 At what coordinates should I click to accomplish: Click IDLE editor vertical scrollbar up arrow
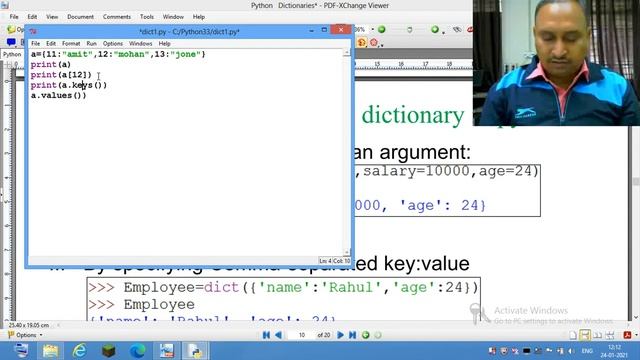347,53
